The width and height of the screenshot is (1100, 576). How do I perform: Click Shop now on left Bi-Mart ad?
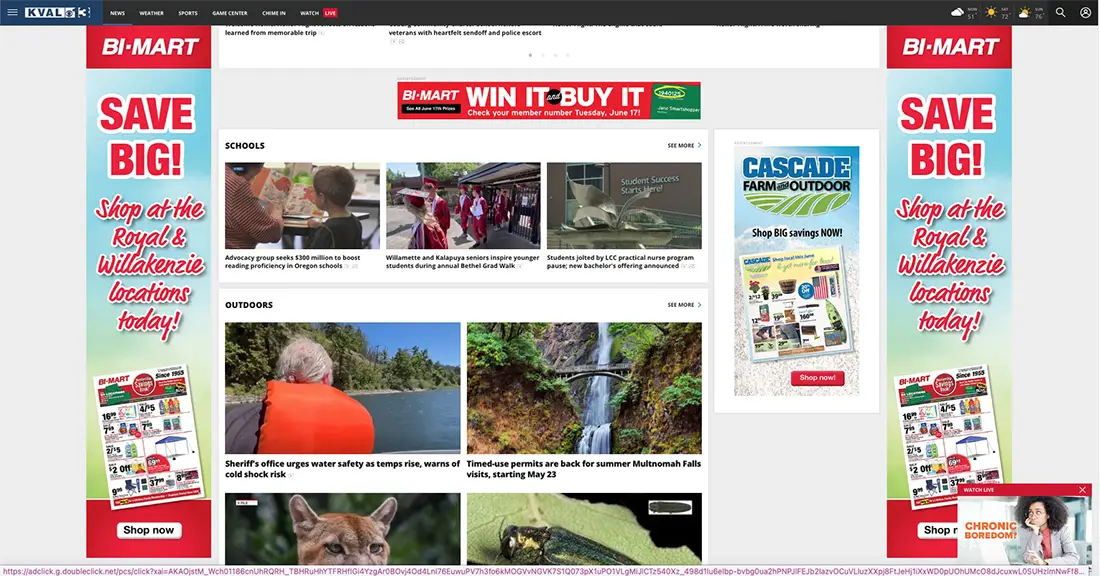pos(149,530)
